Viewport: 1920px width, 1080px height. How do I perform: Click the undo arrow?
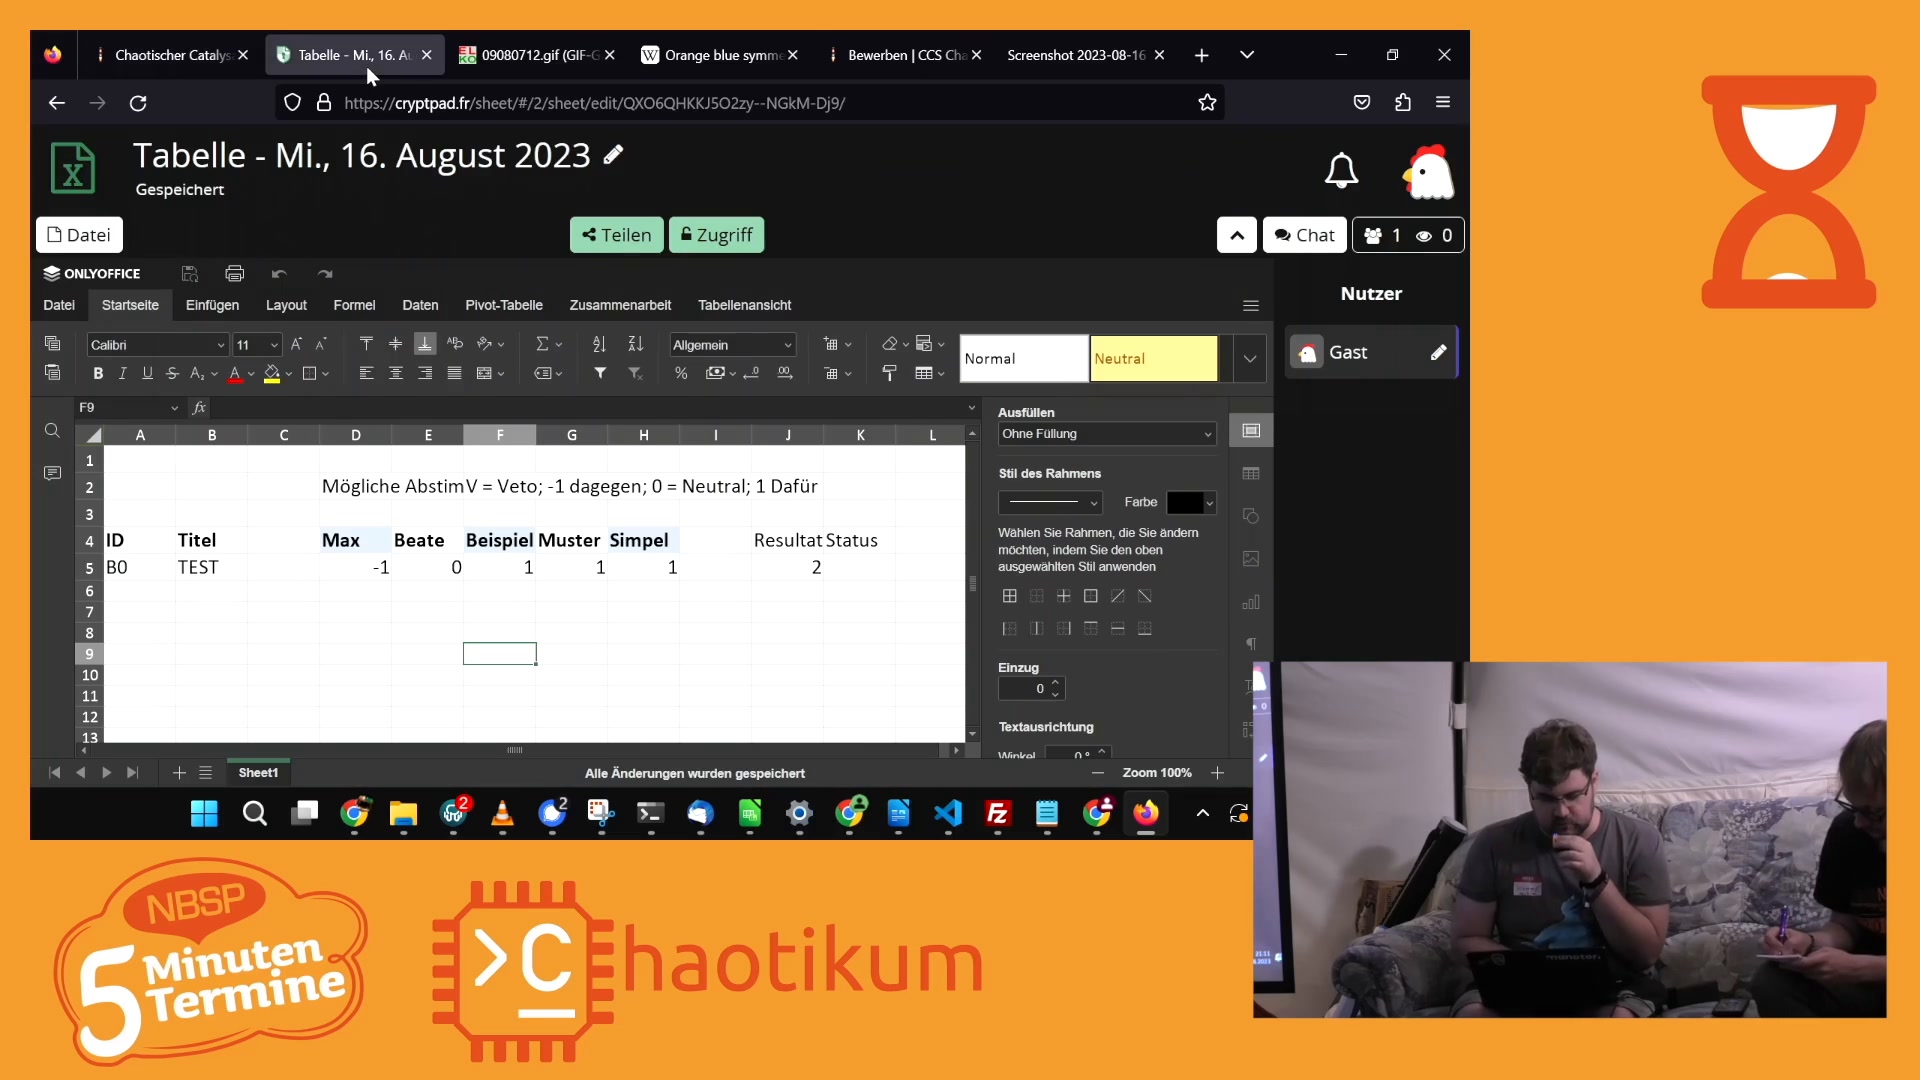click(x=279, y=274)
